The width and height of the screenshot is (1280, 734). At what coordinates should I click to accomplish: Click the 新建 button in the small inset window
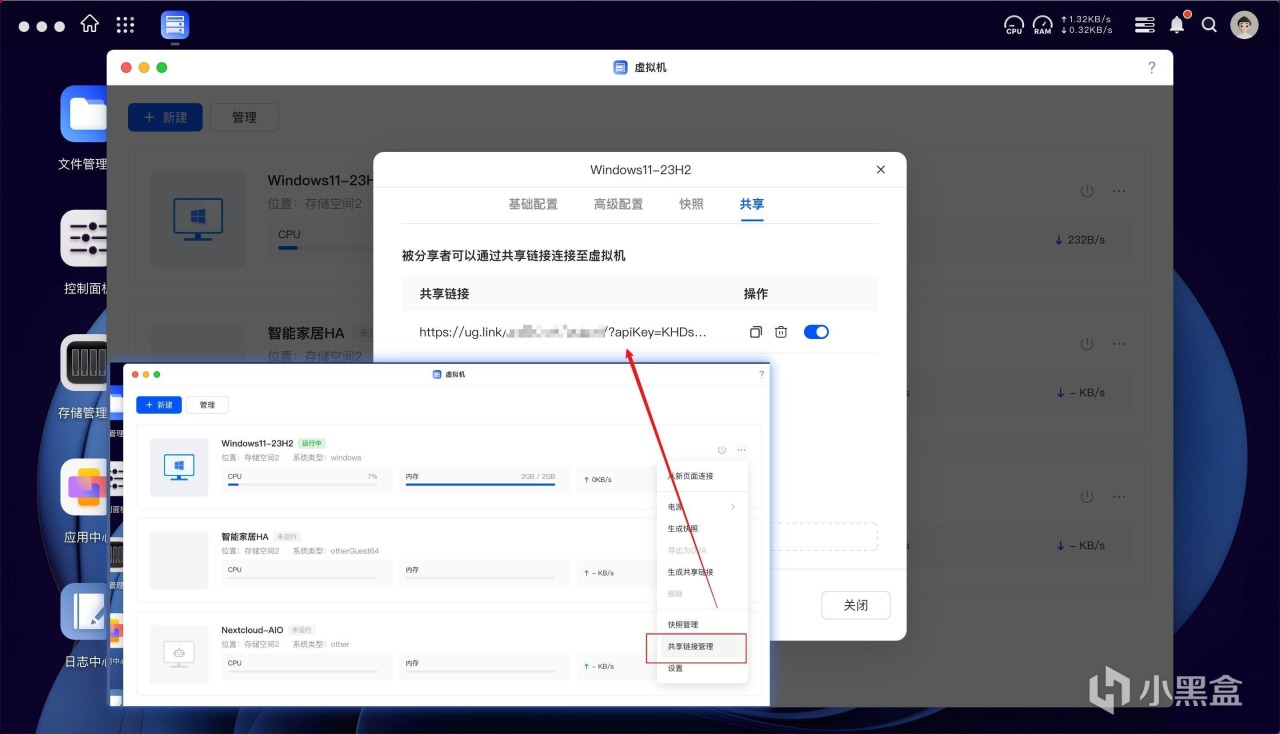click(x=158, y=405)
